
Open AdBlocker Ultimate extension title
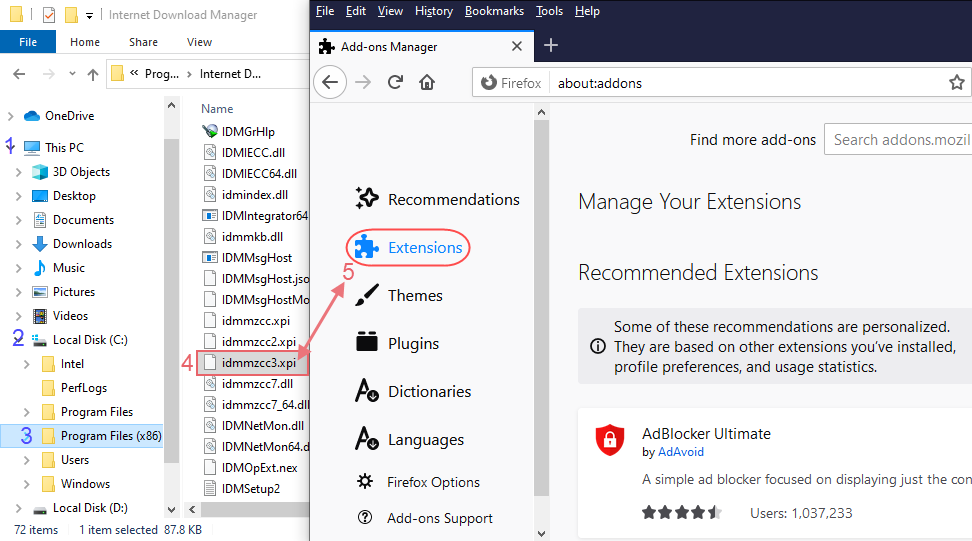pyautogui.click(x=706, y=433)
